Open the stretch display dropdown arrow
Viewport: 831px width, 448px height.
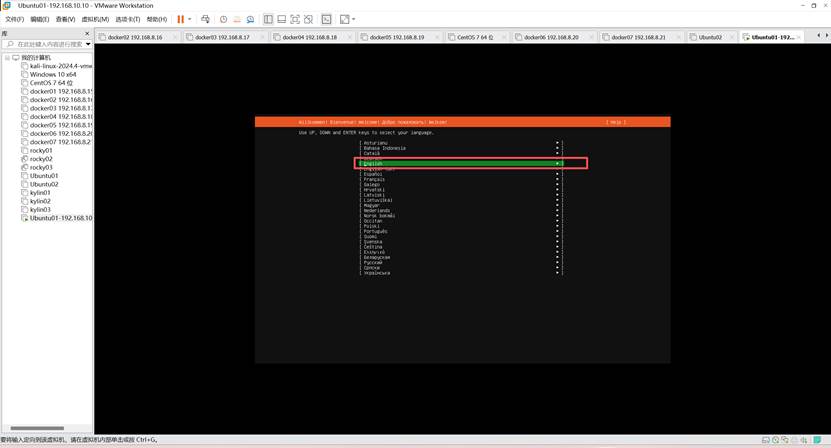353,19
